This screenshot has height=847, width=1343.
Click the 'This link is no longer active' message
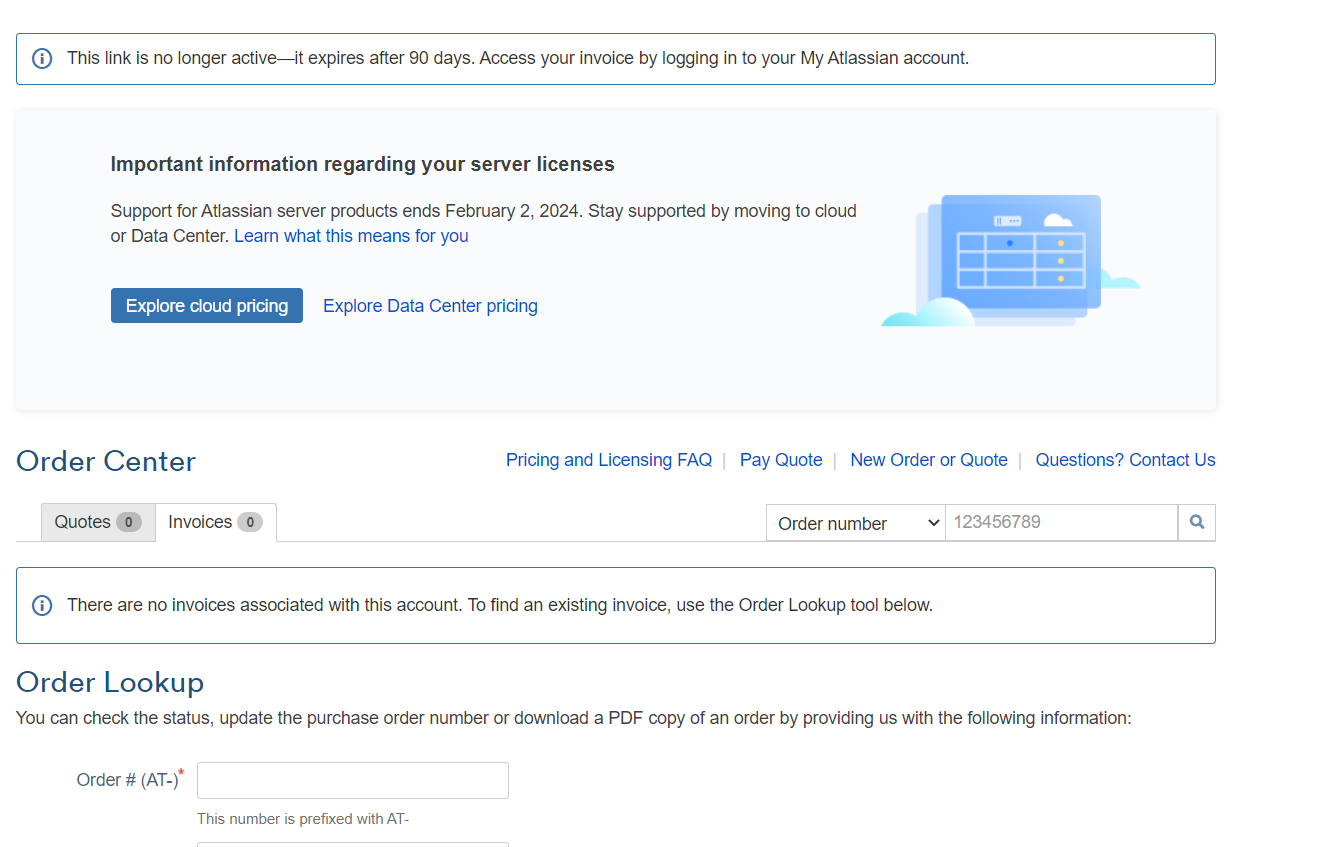pos(518,58)
